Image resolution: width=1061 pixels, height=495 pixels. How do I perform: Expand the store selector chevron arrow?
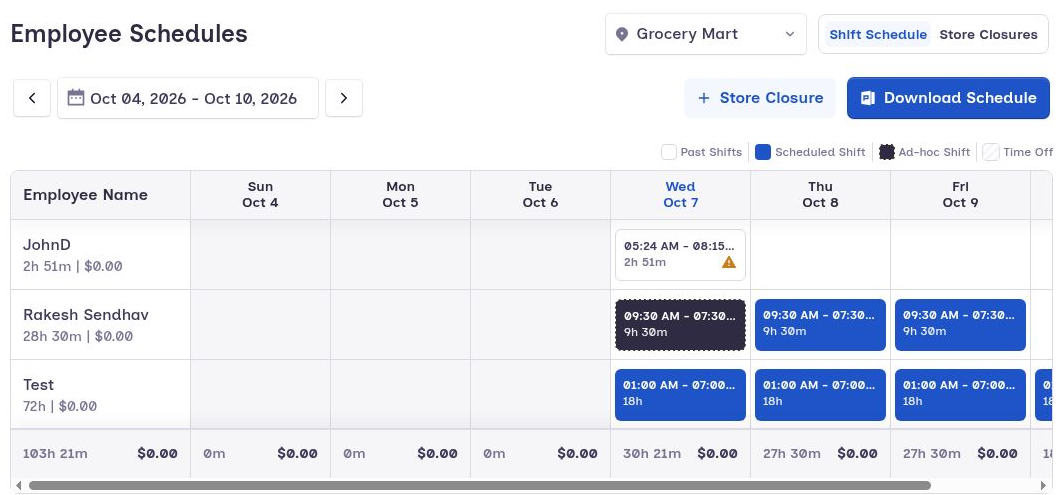click(790, 34)
